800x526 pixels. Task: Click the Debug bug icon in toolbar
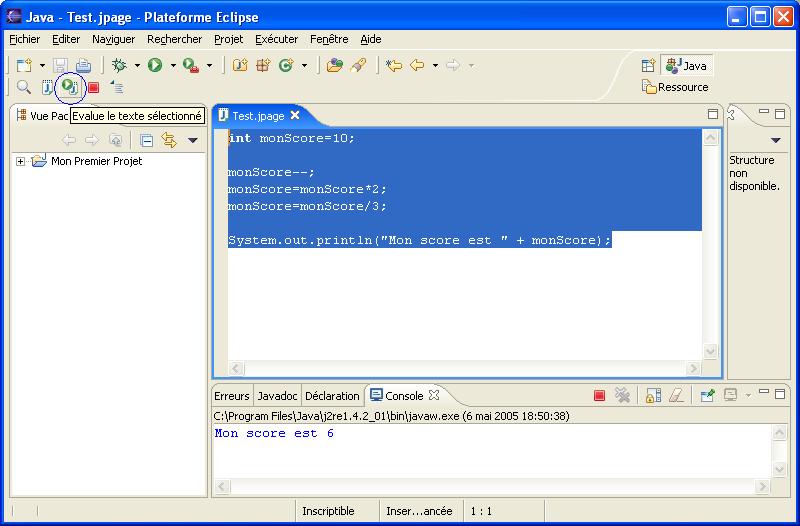point(119,65)
